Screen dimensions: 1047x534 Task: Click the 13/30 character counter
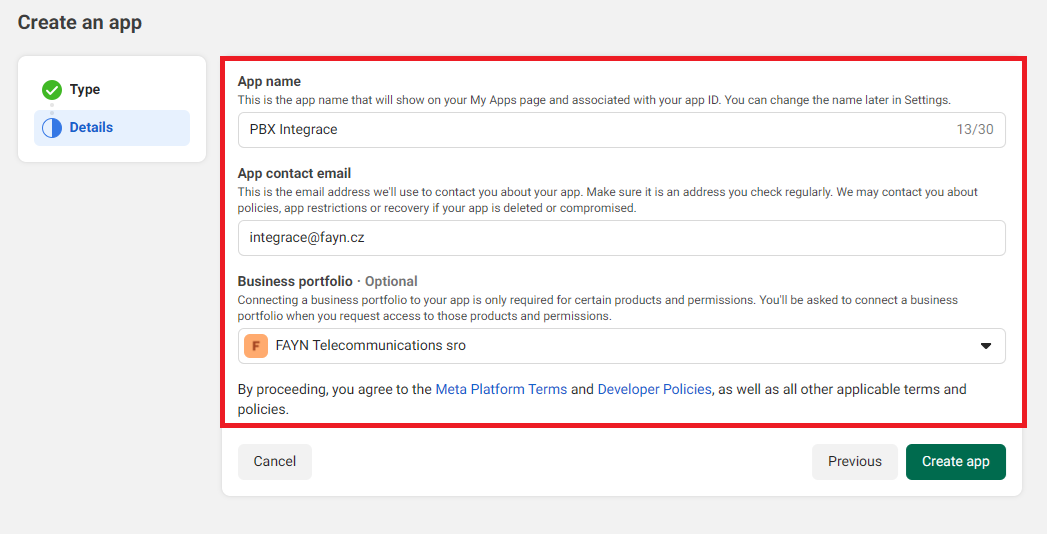(x=974, y=130)
